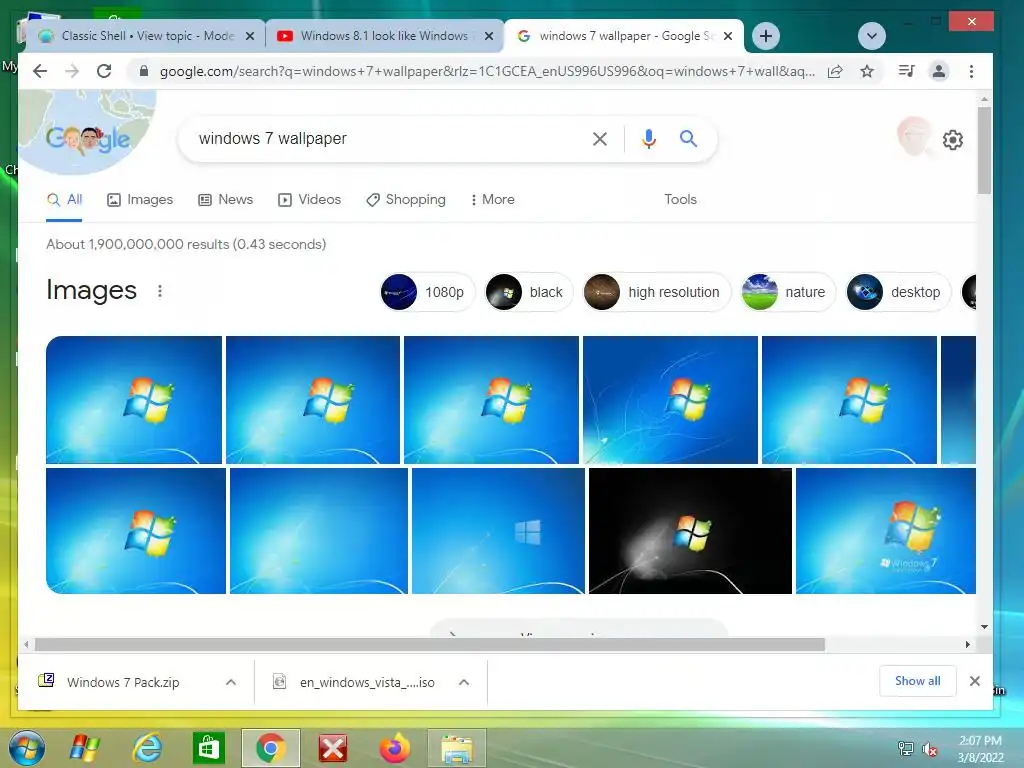1024x768 pixels.
Task: Click the horizontal scroll right arrow
Action: 967,645
